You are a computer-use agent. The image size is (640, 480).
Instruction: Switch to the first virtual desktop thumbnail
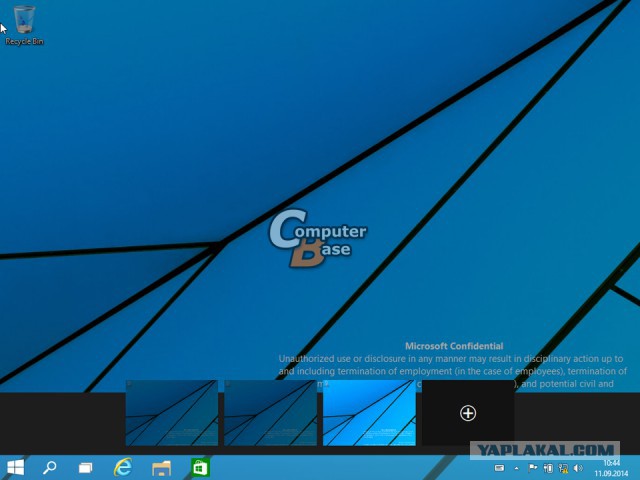coord(172,413)
